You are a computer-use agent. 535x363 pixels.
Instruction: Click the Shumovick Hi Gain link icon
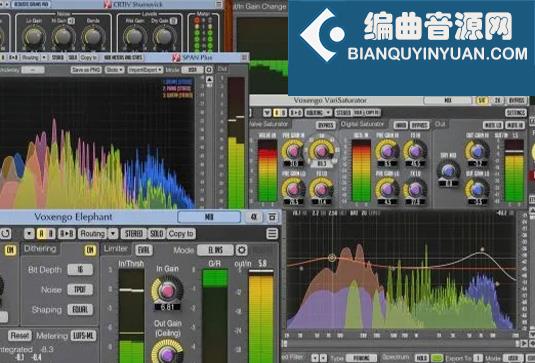point(71,21)
